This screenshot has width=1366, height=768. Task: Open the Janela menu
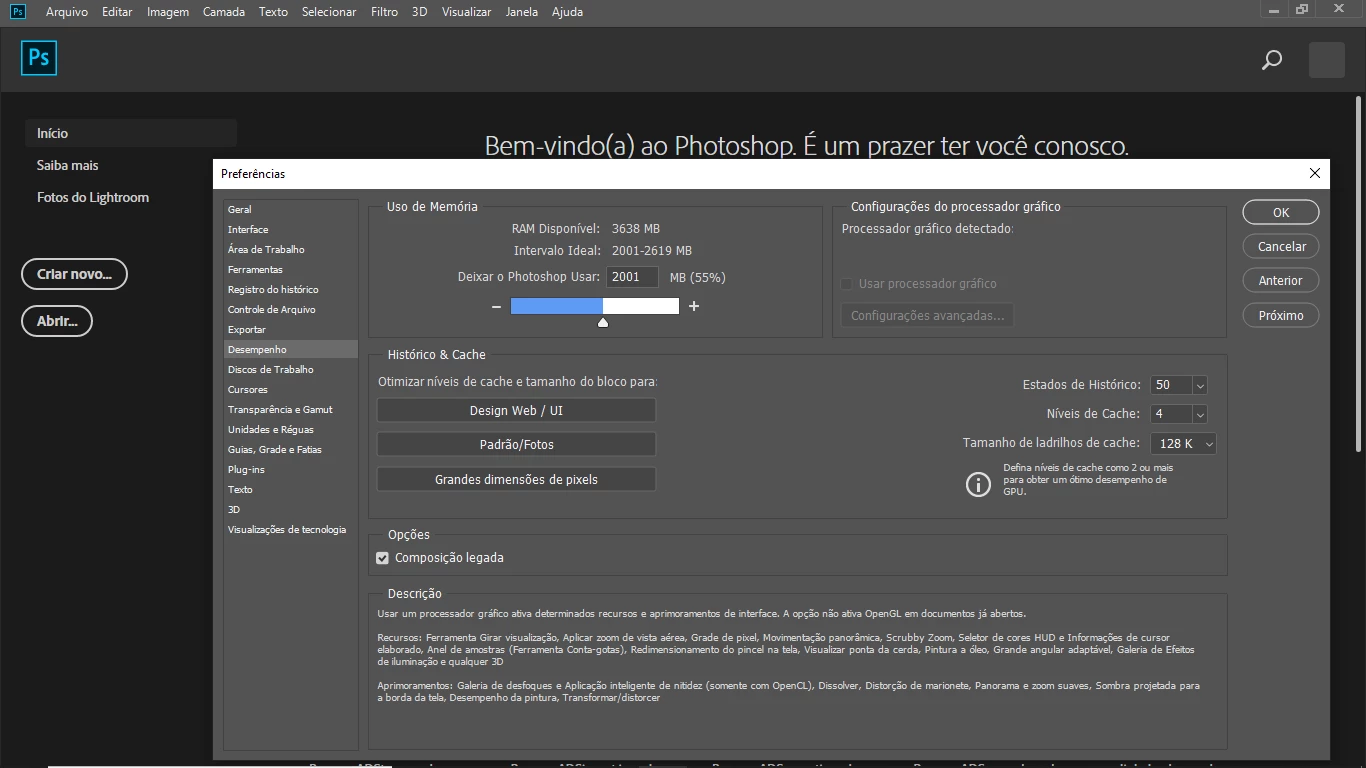click(522, 12)
